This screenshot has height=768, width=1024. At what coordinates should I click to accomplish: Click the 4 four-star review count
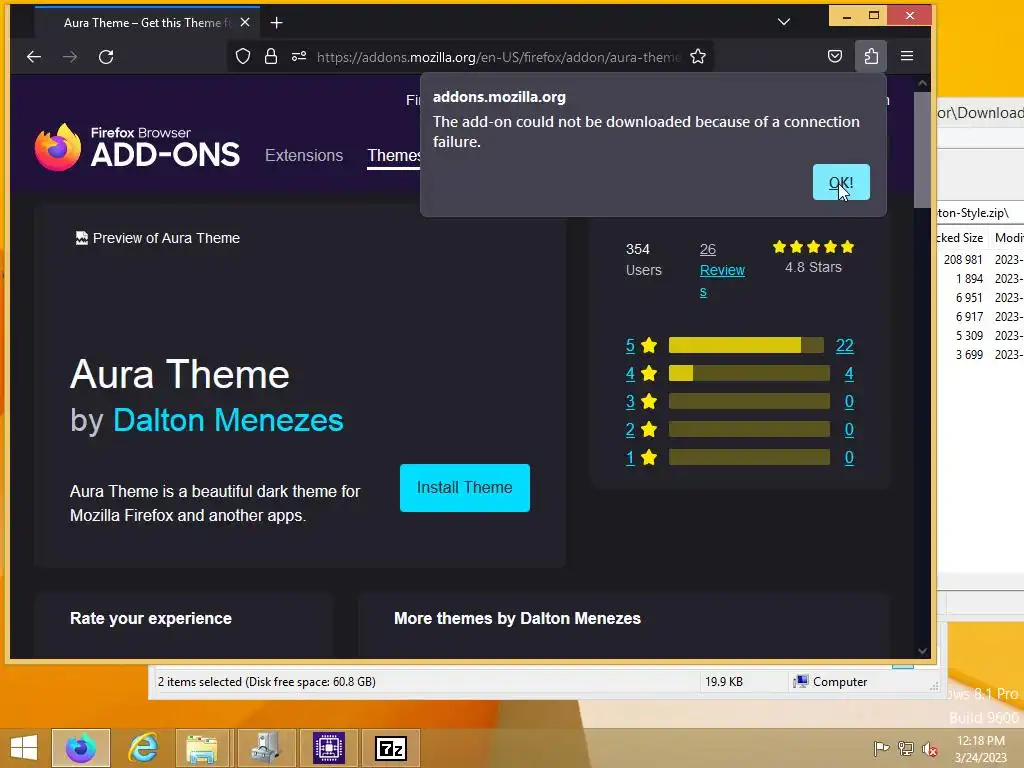849,374
